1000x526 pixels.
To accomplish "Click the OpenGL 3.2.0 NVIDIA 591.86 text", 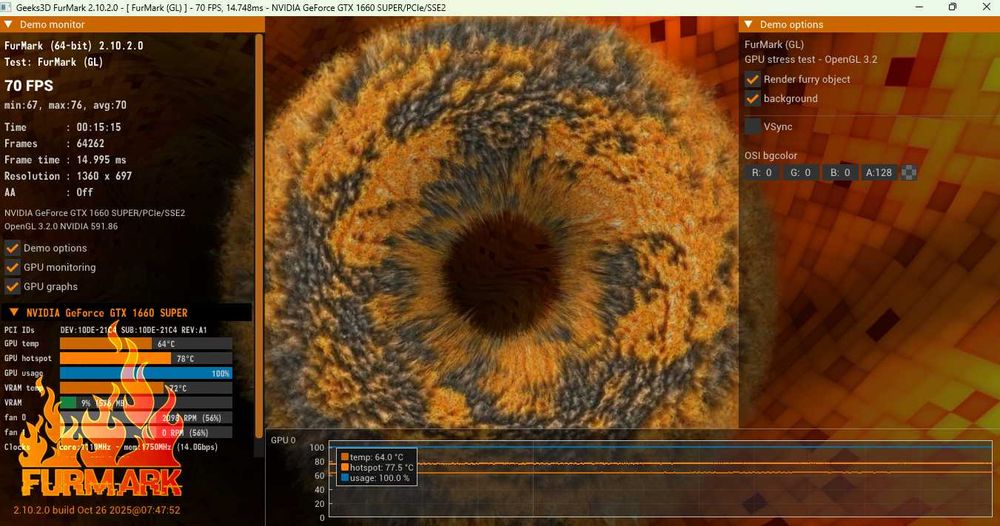I will click(61, 226).
